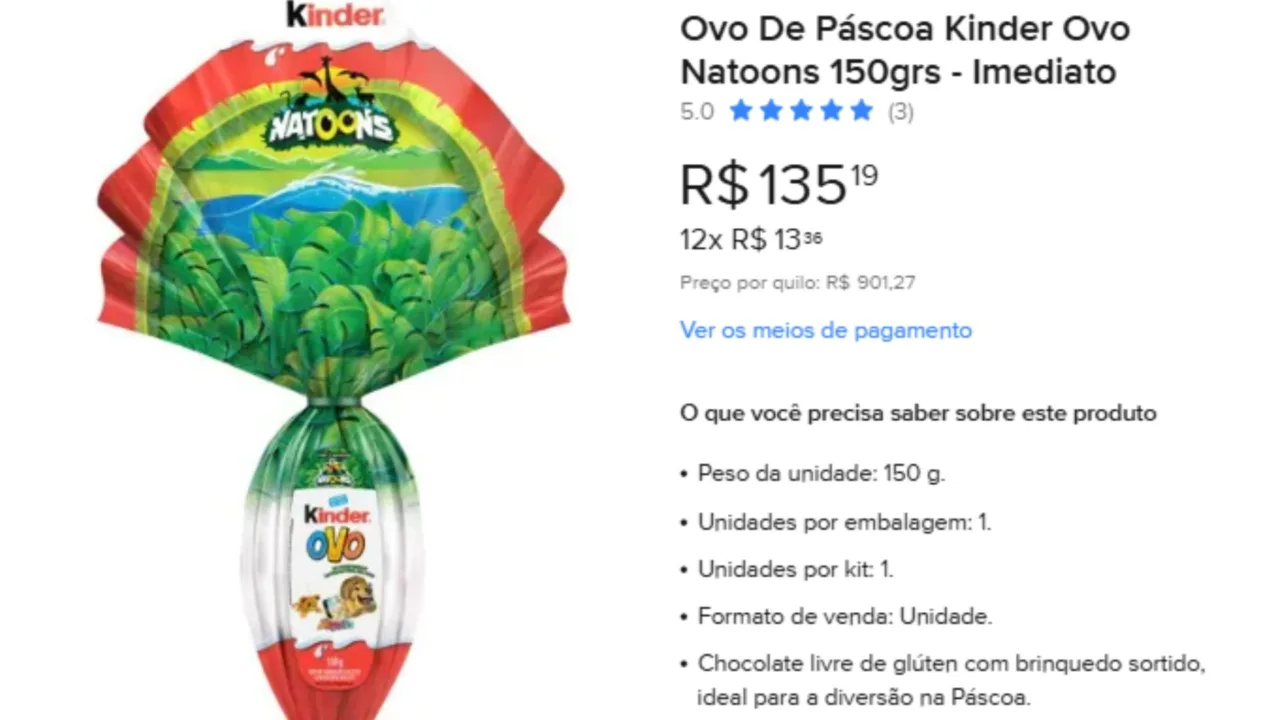The height and width of the screenshot is (720, 1280).
Task: Click the Unidades por embalagem item
Action: (x=844, y=522)
